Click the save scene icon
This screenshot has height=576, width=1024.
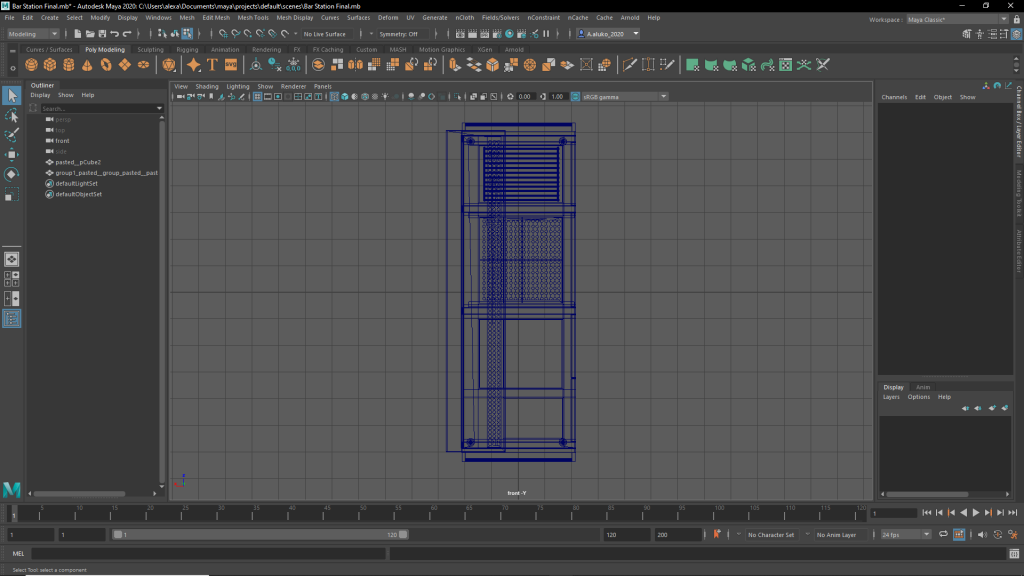coord(102,34)
